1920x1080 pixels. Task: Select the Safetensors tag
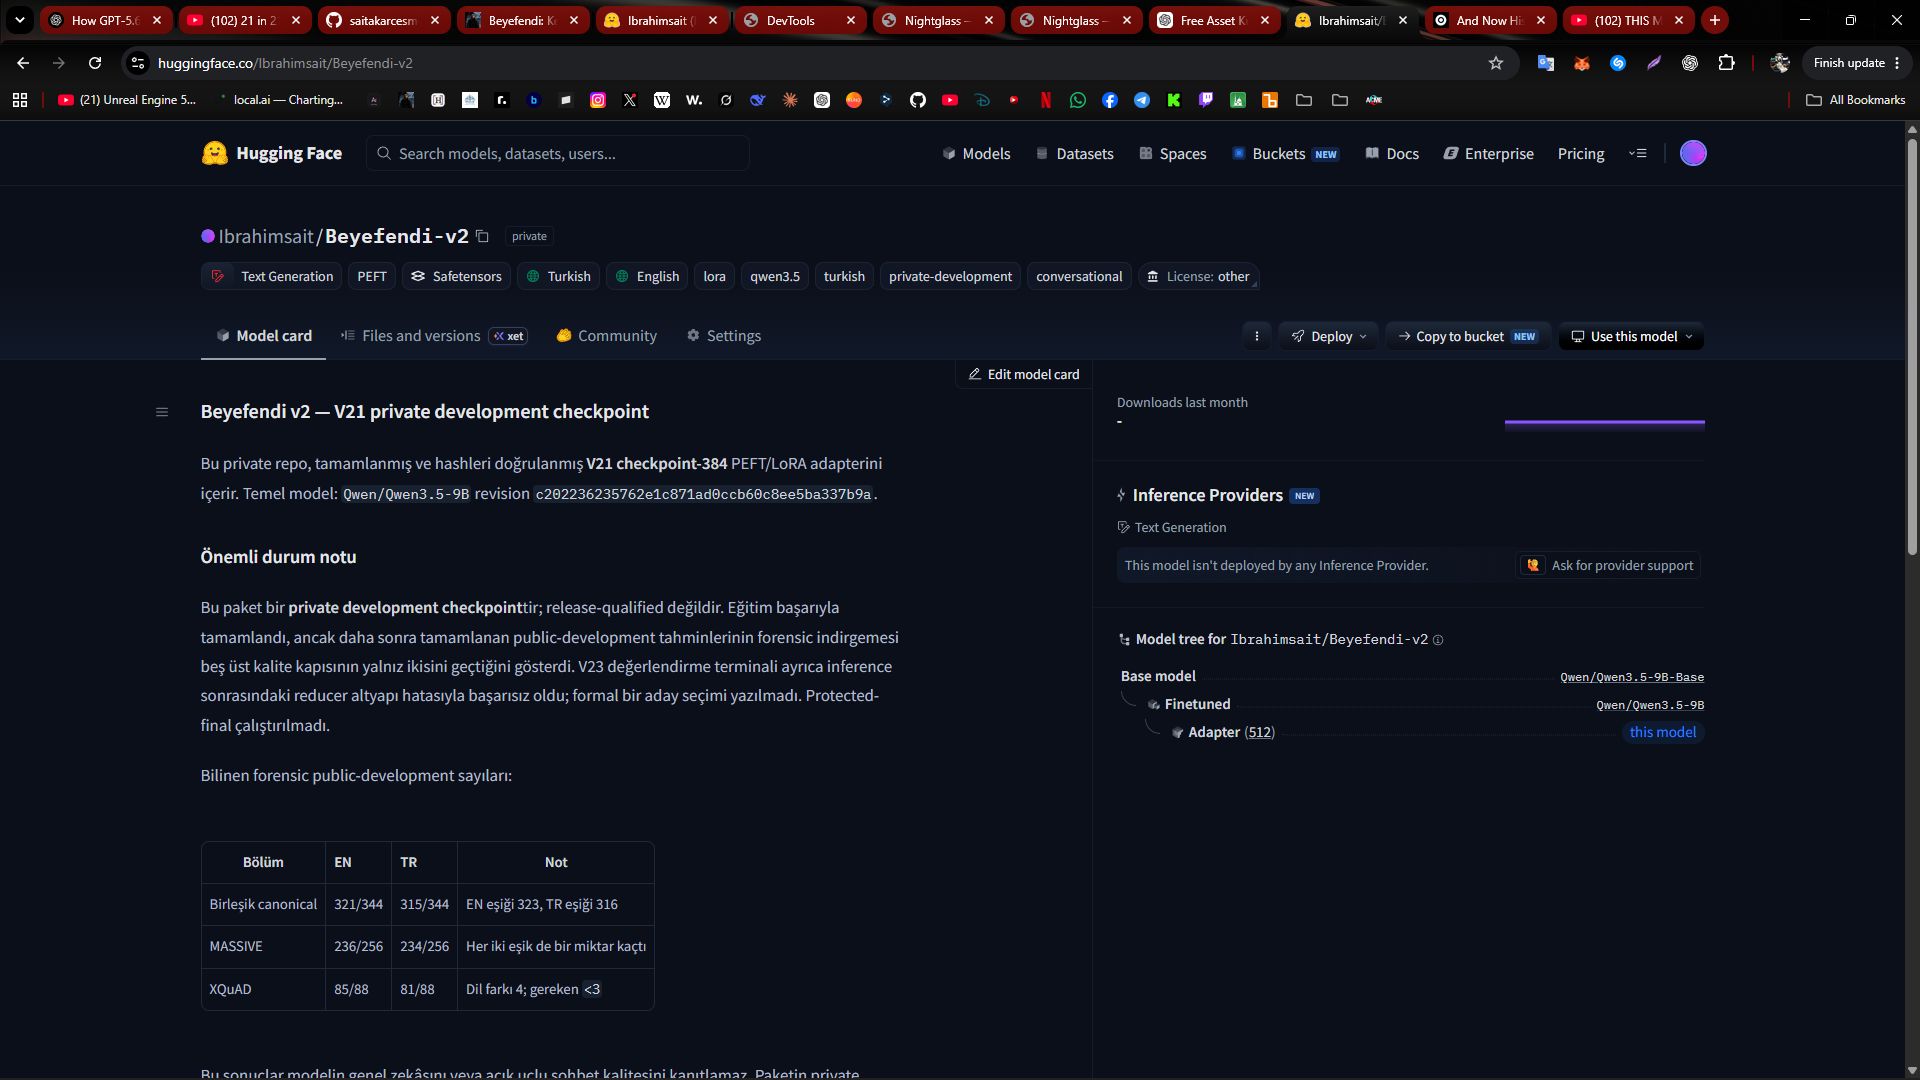tap(456, 277)
